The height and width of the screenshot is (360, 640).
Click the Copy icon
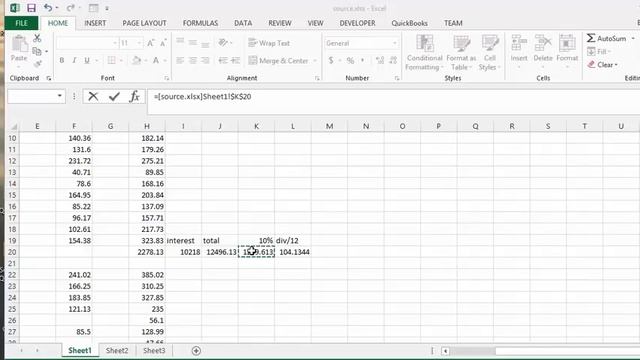click(37, 51)
